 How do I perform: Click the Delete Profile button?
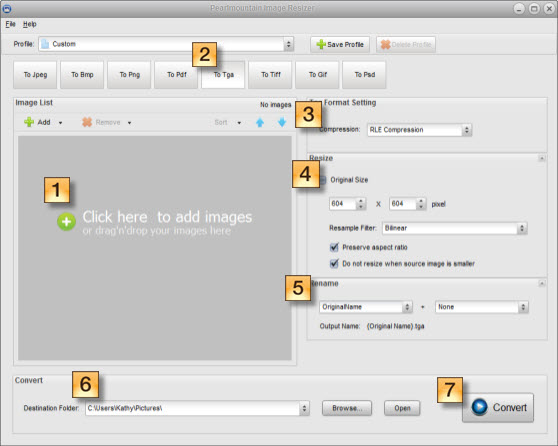(406, 44)
